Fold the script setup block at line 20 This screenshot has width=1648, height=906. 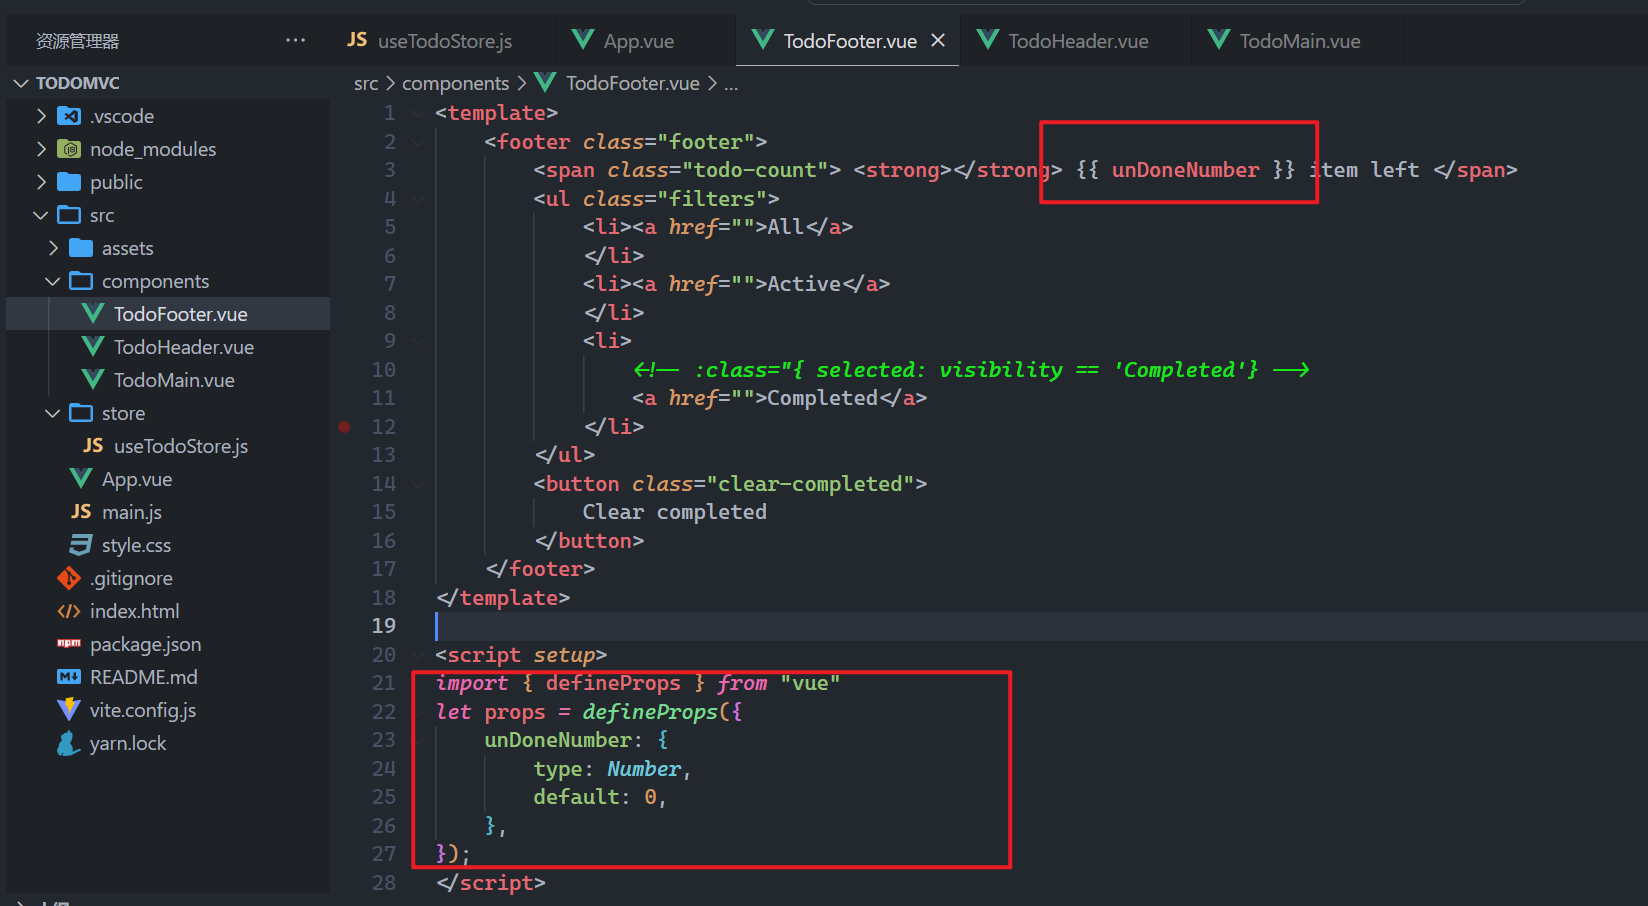[418, 655]
